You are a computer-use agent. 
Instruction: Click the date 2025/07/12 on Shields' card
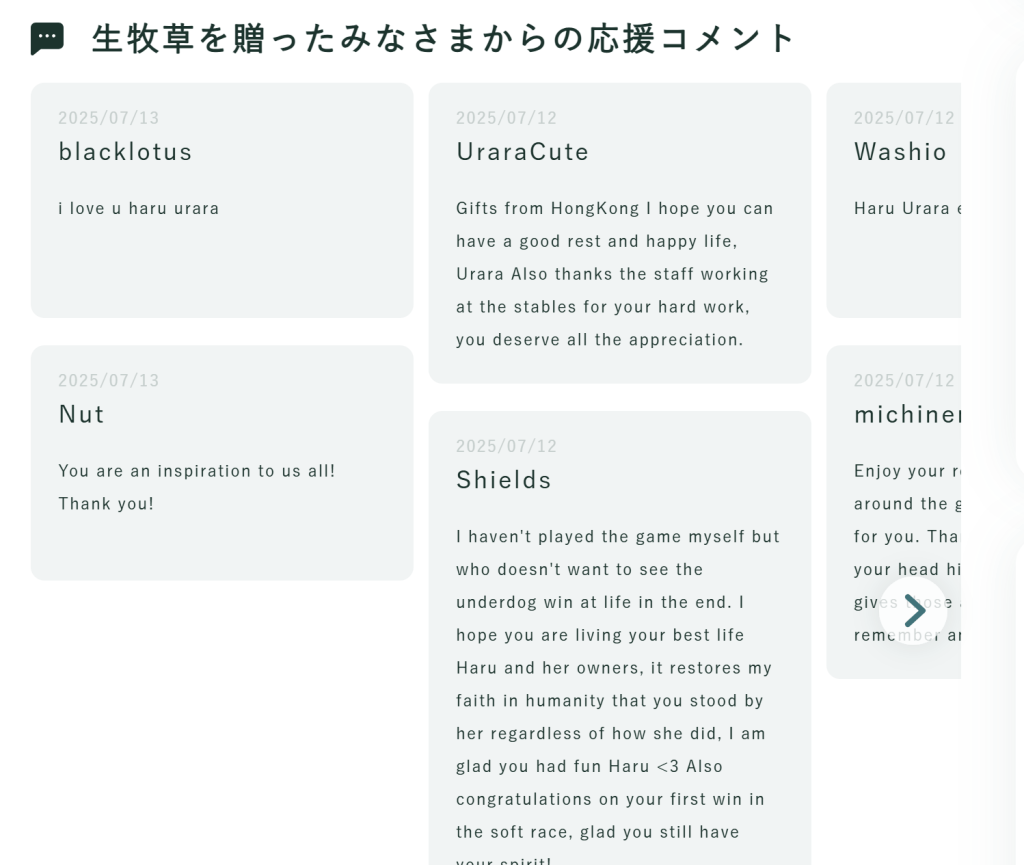tap(506, 445)
